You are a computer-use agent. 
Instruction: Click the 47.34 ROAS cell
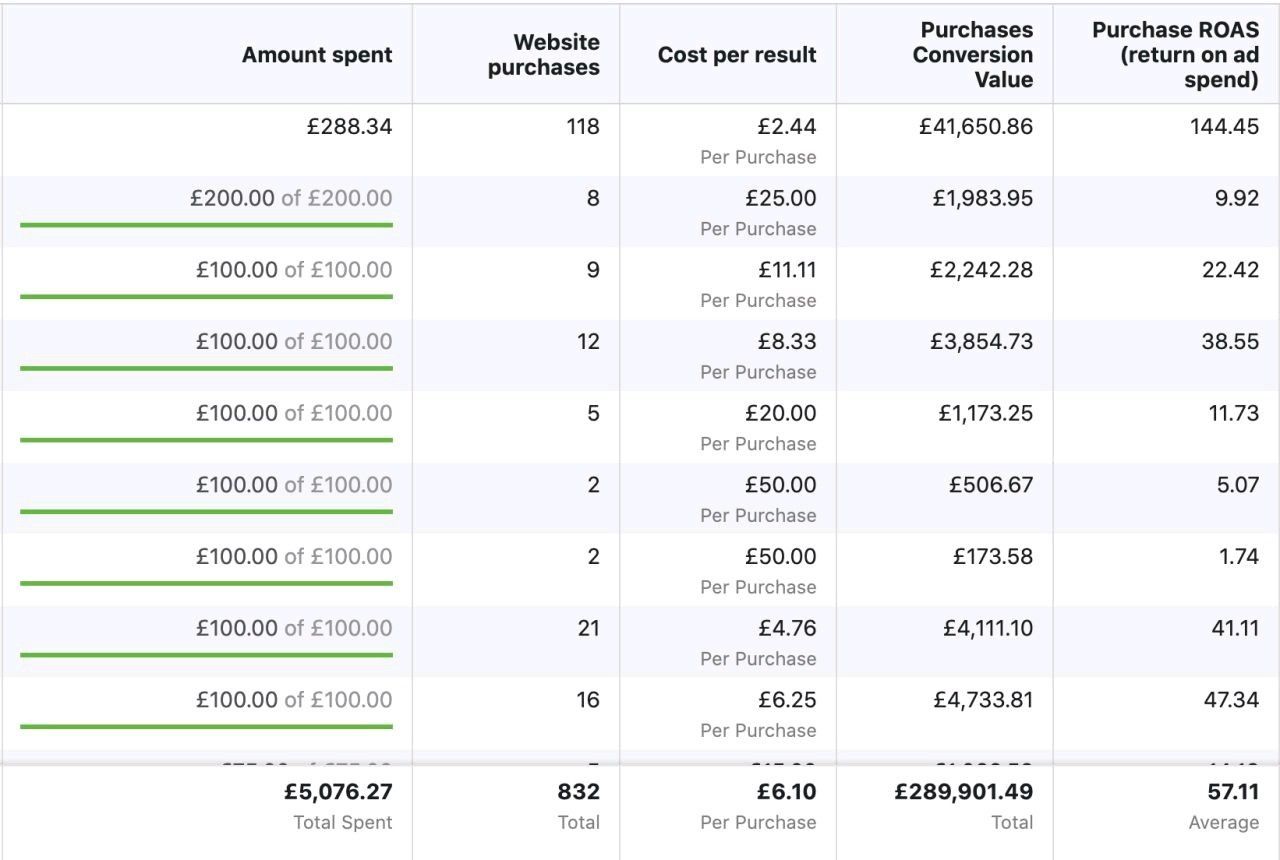[1230, 699]
